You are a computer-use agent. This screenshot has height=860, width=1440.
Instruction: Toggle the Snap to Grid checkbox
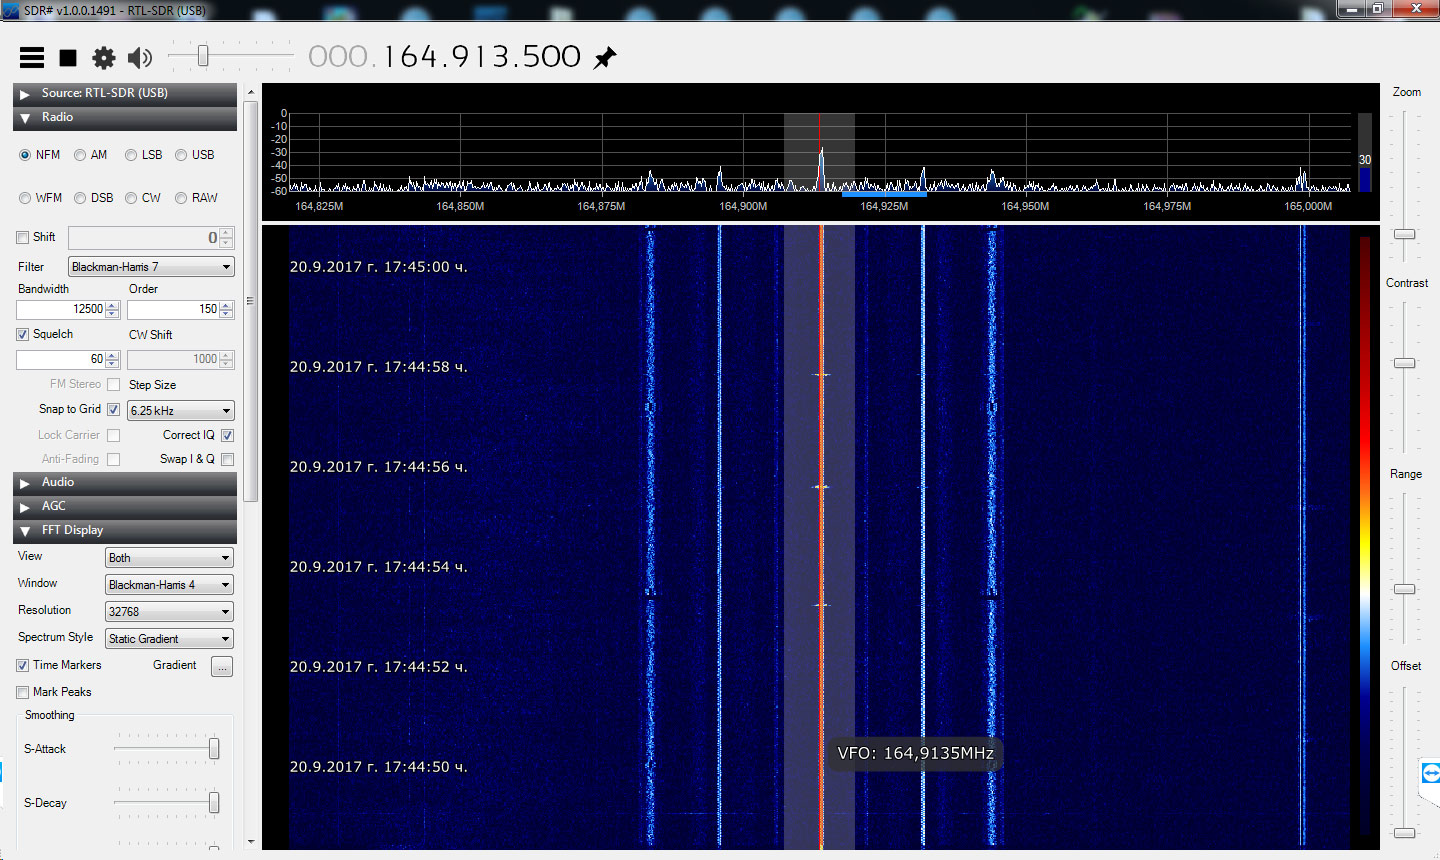(113, 409)
